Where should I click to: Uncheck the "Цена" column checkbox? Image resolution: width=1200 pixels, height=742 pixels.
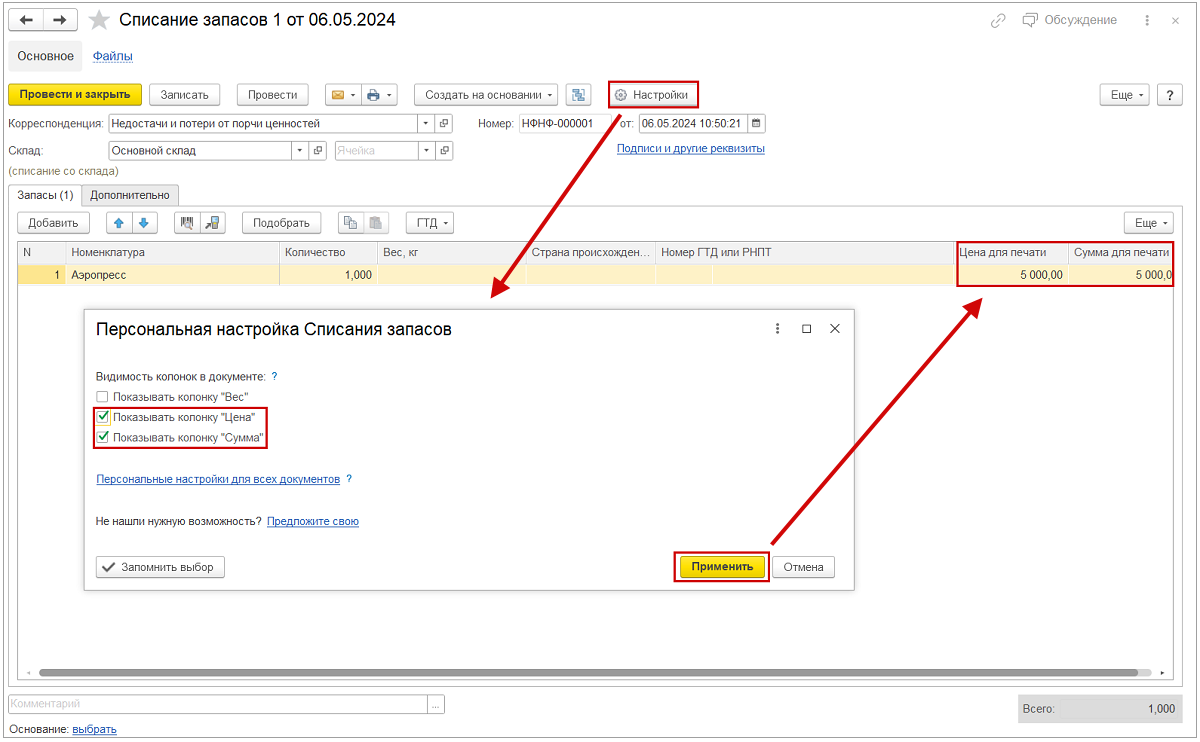pyautogui.click(x=102, y=417)
